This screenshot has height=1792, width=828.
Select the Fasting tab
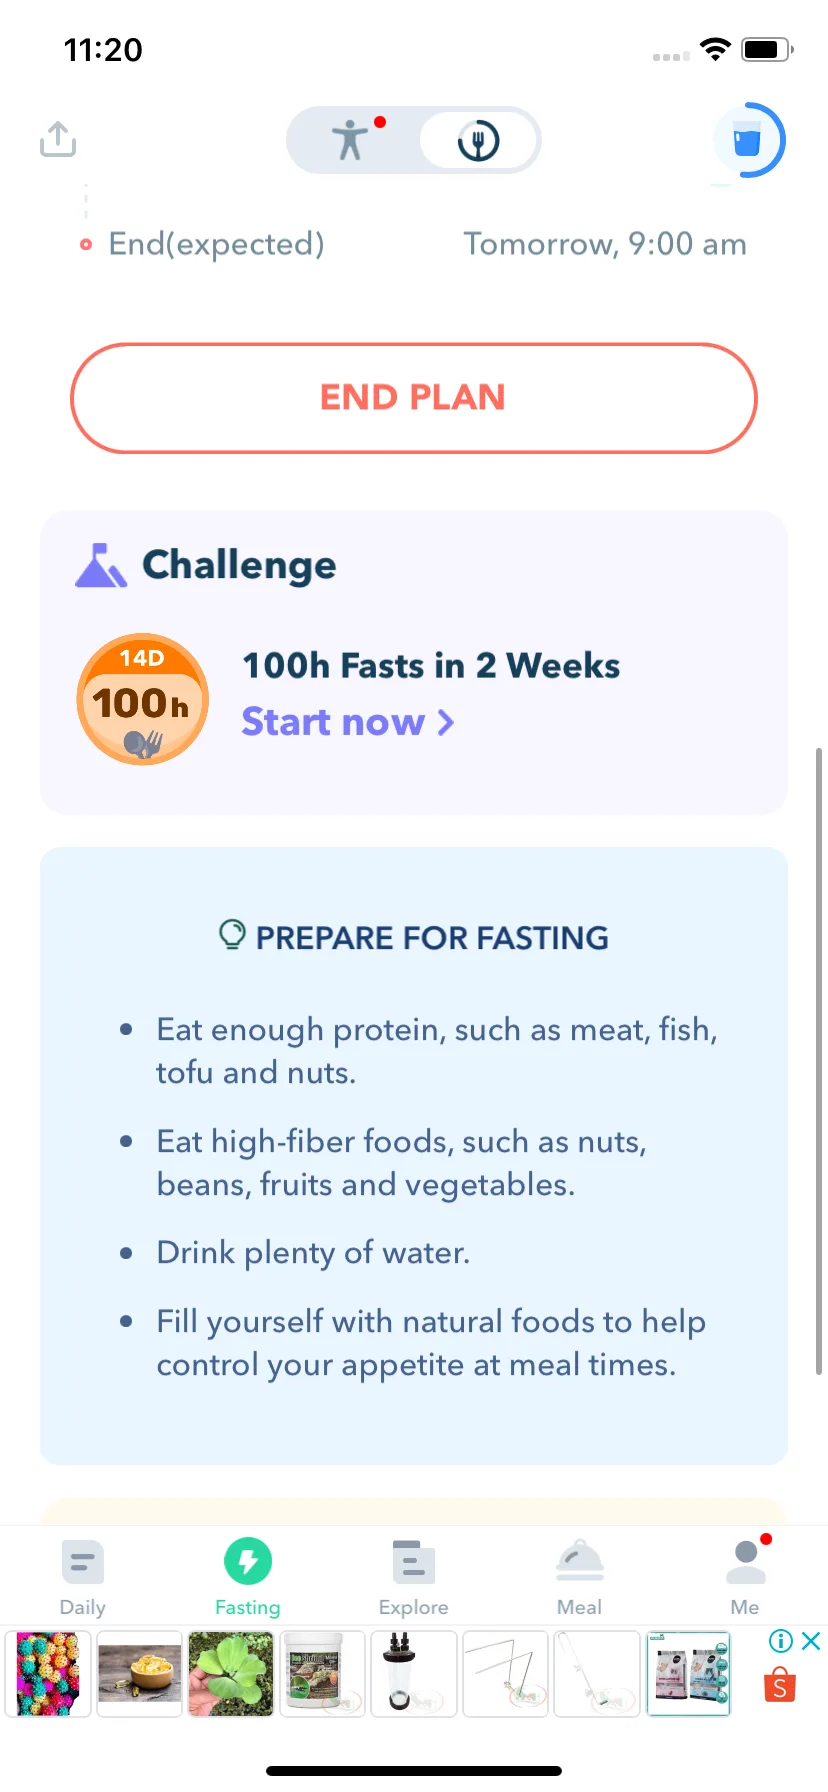[x=248, y=1577]
